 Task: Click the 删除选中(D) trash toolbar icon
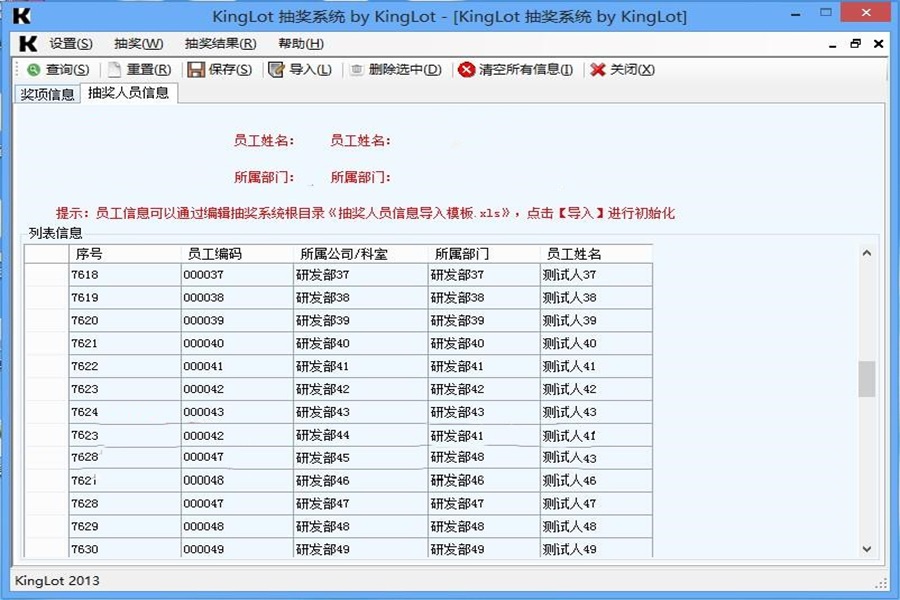click(x=356, y=69)
